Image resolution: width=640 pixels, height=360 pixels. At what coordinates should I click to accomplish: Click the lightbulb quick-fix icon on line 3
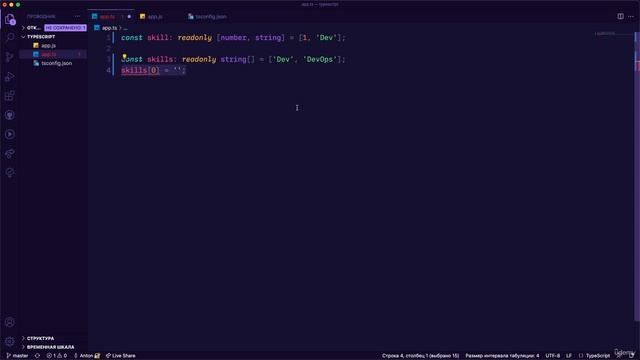tap(124, 56)
